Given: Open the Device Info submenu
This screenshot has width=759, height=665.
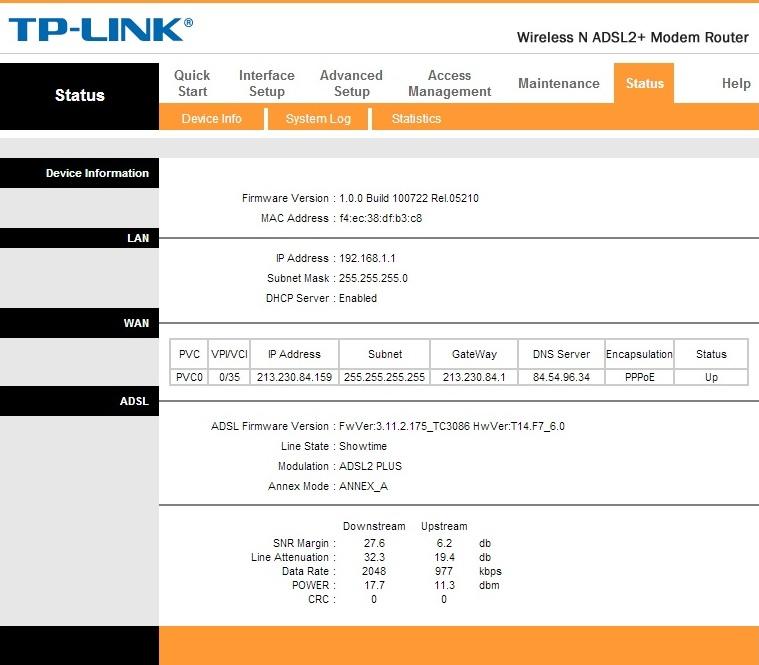Looking at the screenshot, I should coord(211,118).
